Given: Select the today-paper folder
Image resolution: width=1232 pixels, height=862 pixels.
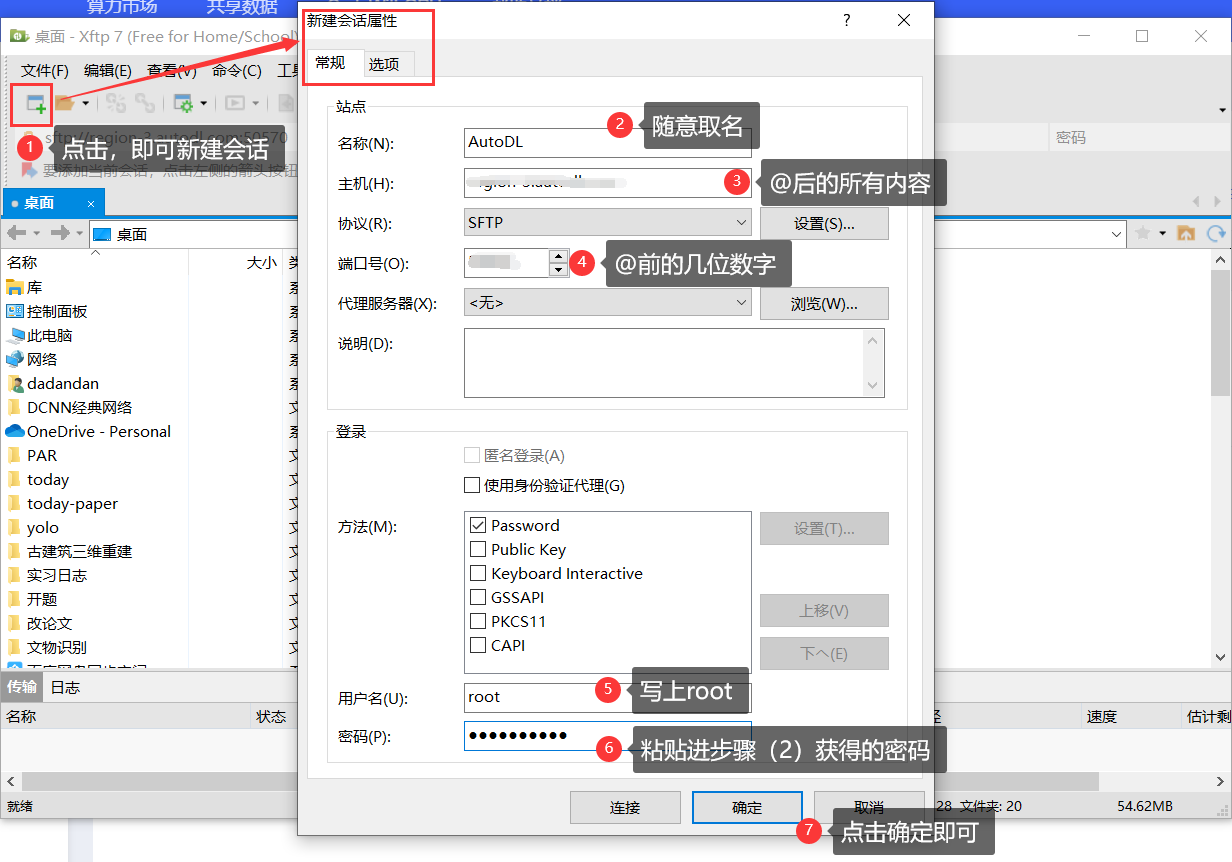Looking at the screenshot, I should click(62, 503).
